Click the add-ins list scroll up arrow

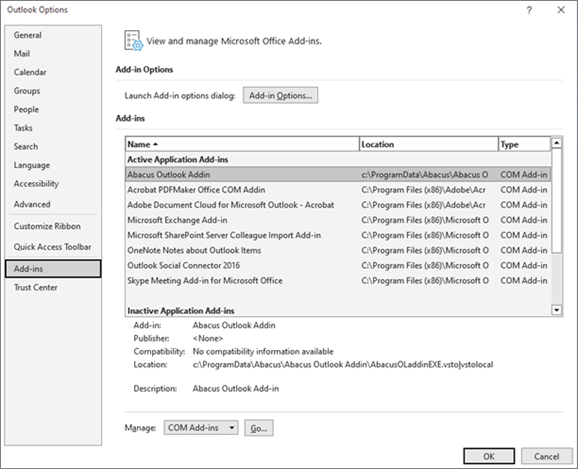[557, 143]
